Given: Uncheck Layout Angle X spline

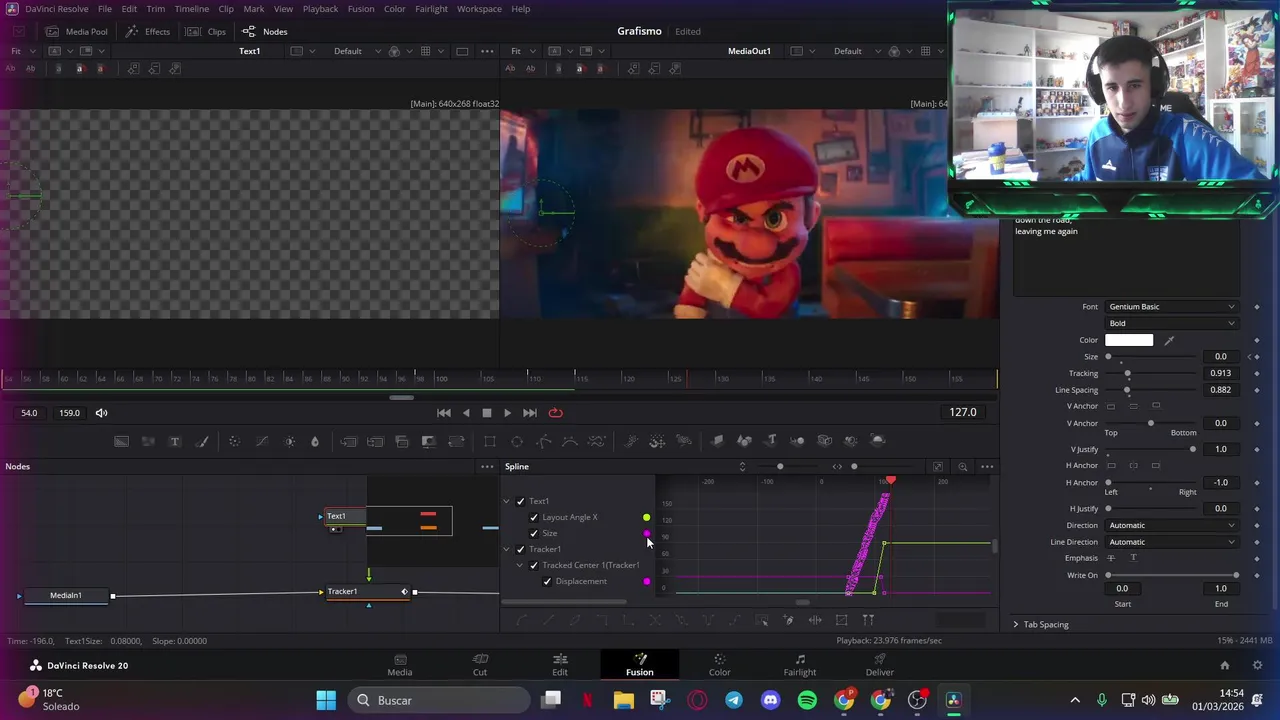Looking at the screenshot, I should pos(533,518).
